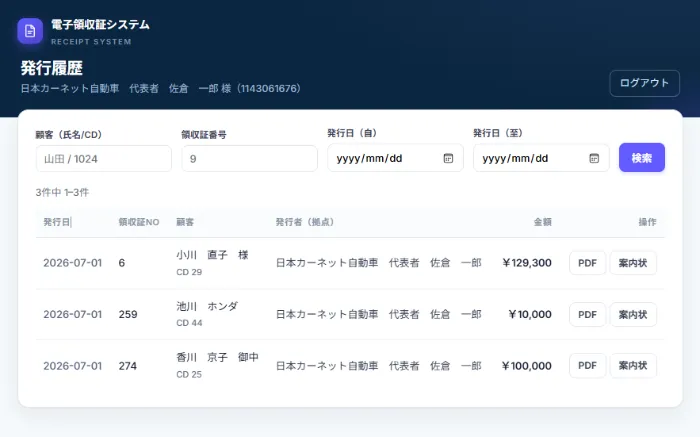Click the 発行履歴 page heading
This screenshot has height=437, width=700.
[x=52, y=68]
